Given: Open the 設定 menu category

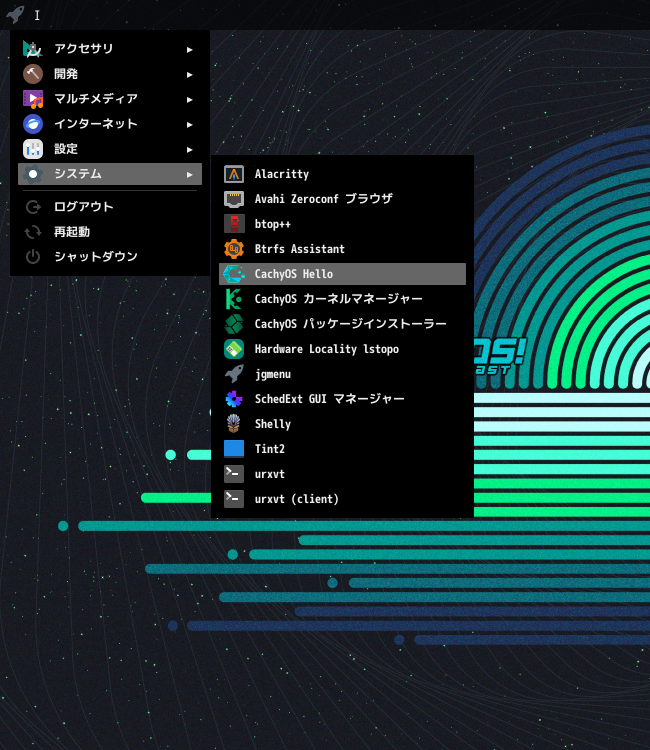Looking at the screenshot, I should 110,149.
